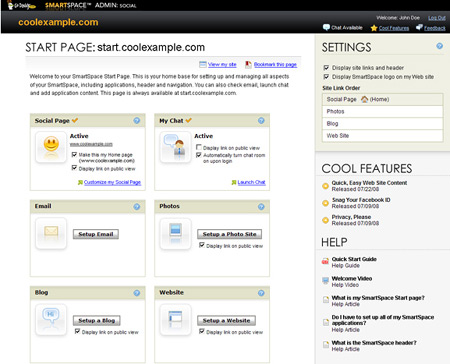Image resolution: width=450 pixels, height=364 pixels.
Task: Open help for the Blog panel
Action: (x=137, y=293)
